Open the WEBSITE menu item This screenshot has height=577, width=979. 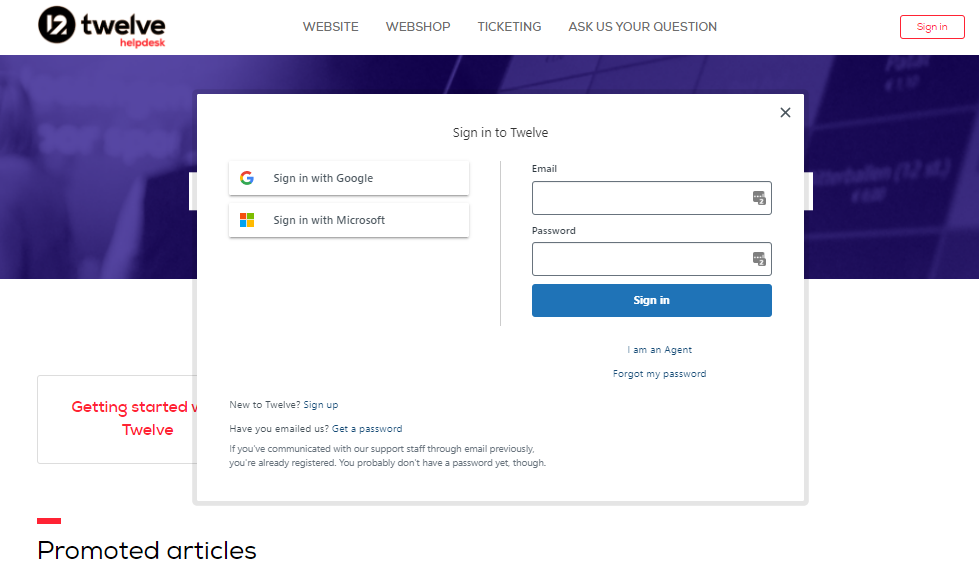(x=330, y=27)
